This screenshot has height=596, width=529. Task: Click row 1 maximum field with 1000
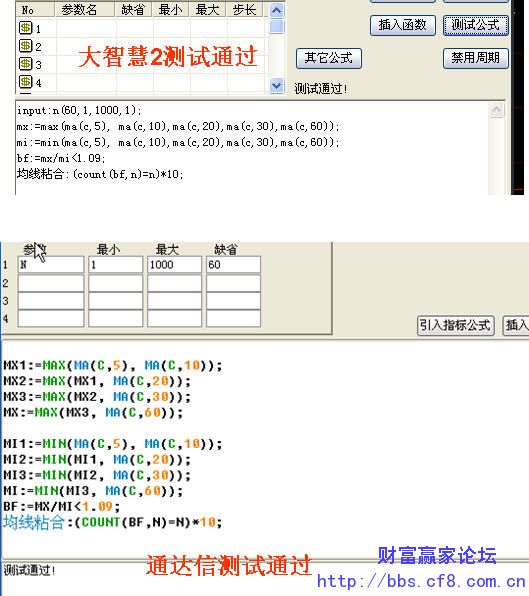click(174, 265)
